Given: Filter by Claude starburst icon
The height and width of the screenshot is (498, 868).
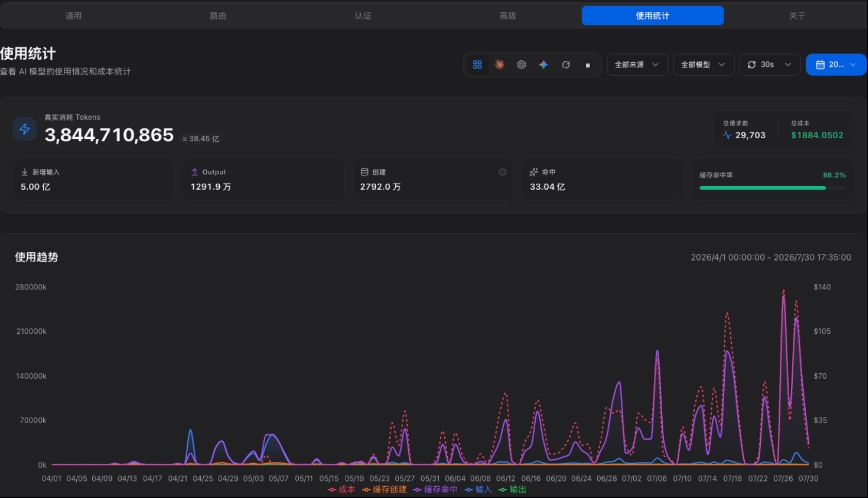Looking at the screenshot, I should pos(499,65).
